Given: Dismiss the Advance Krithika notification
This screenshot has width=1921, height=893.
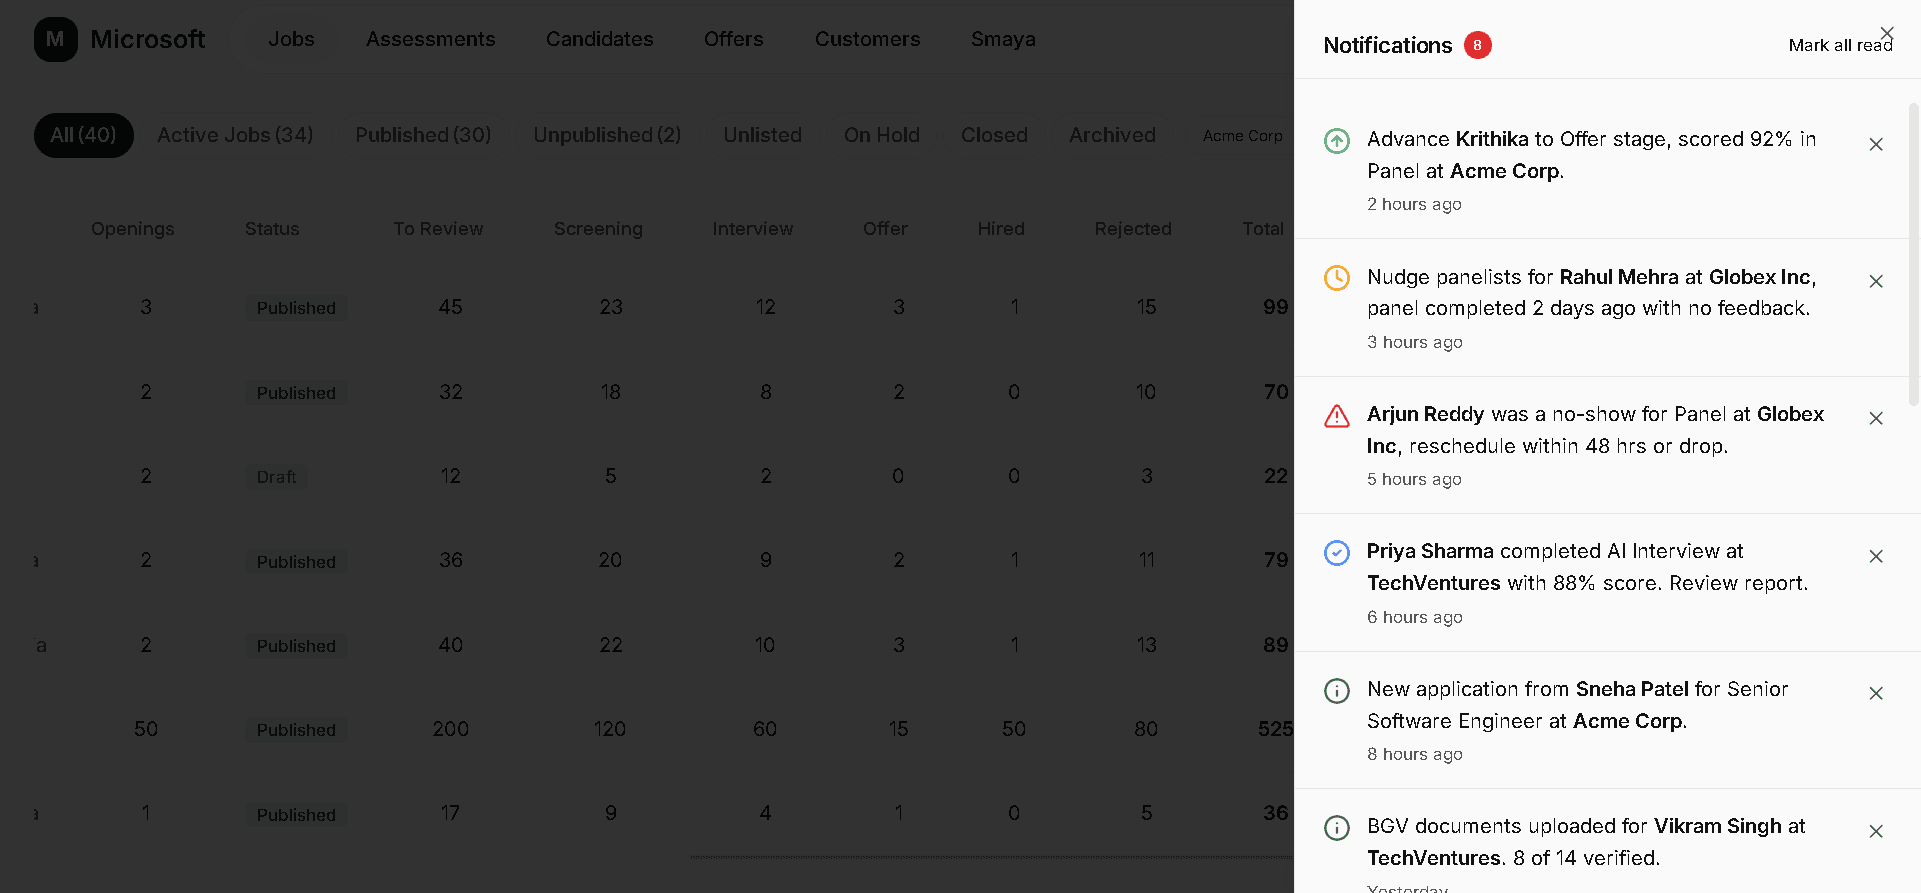Looking at the screenshot, I should tap(1875, 144).
